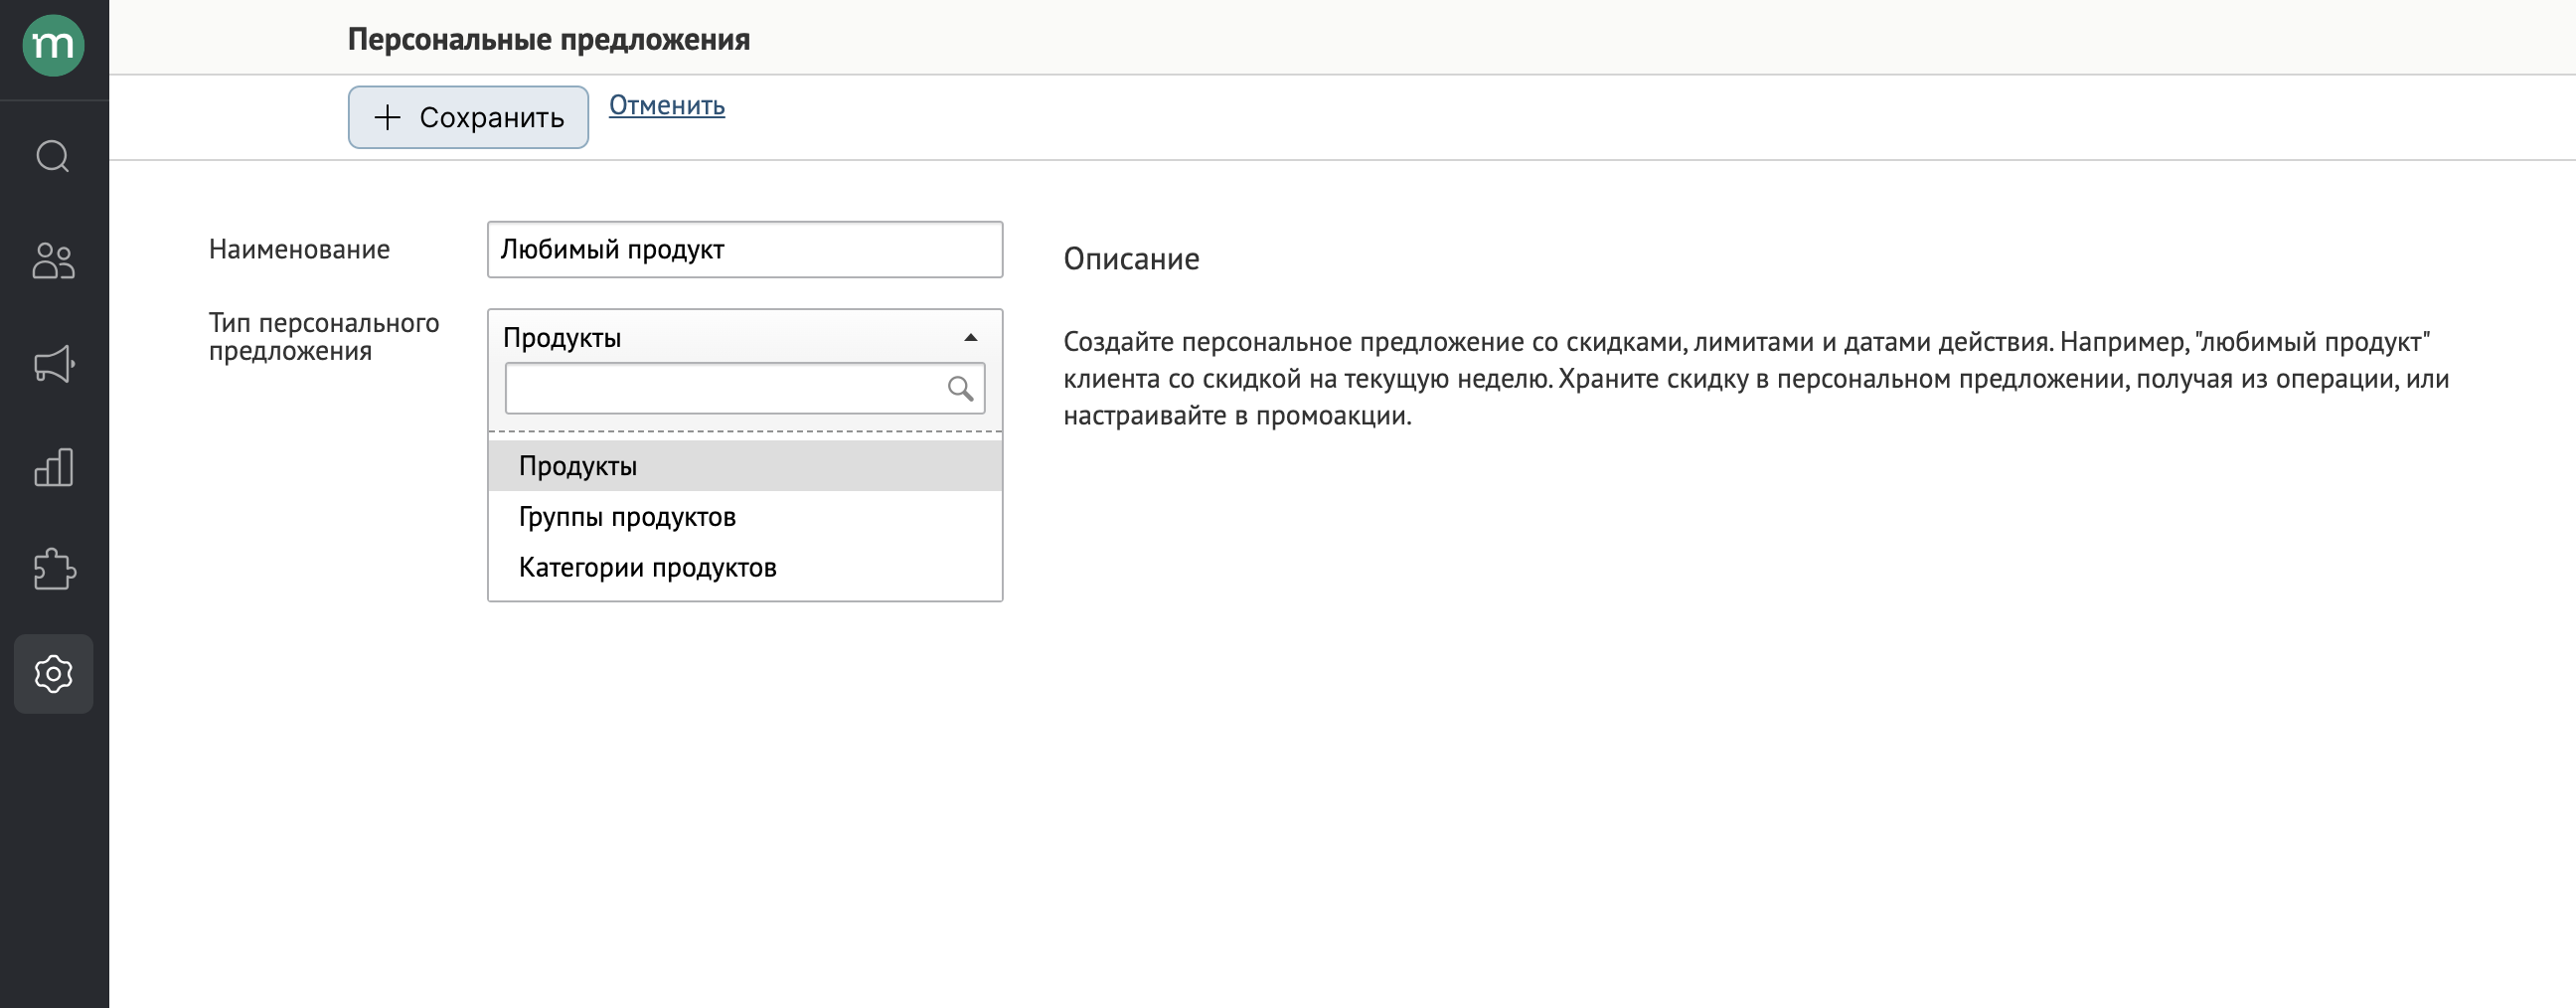Screen dimensions: 2576x1008
Task: Click the Наименование field label
Action: [x=299, y=249]
